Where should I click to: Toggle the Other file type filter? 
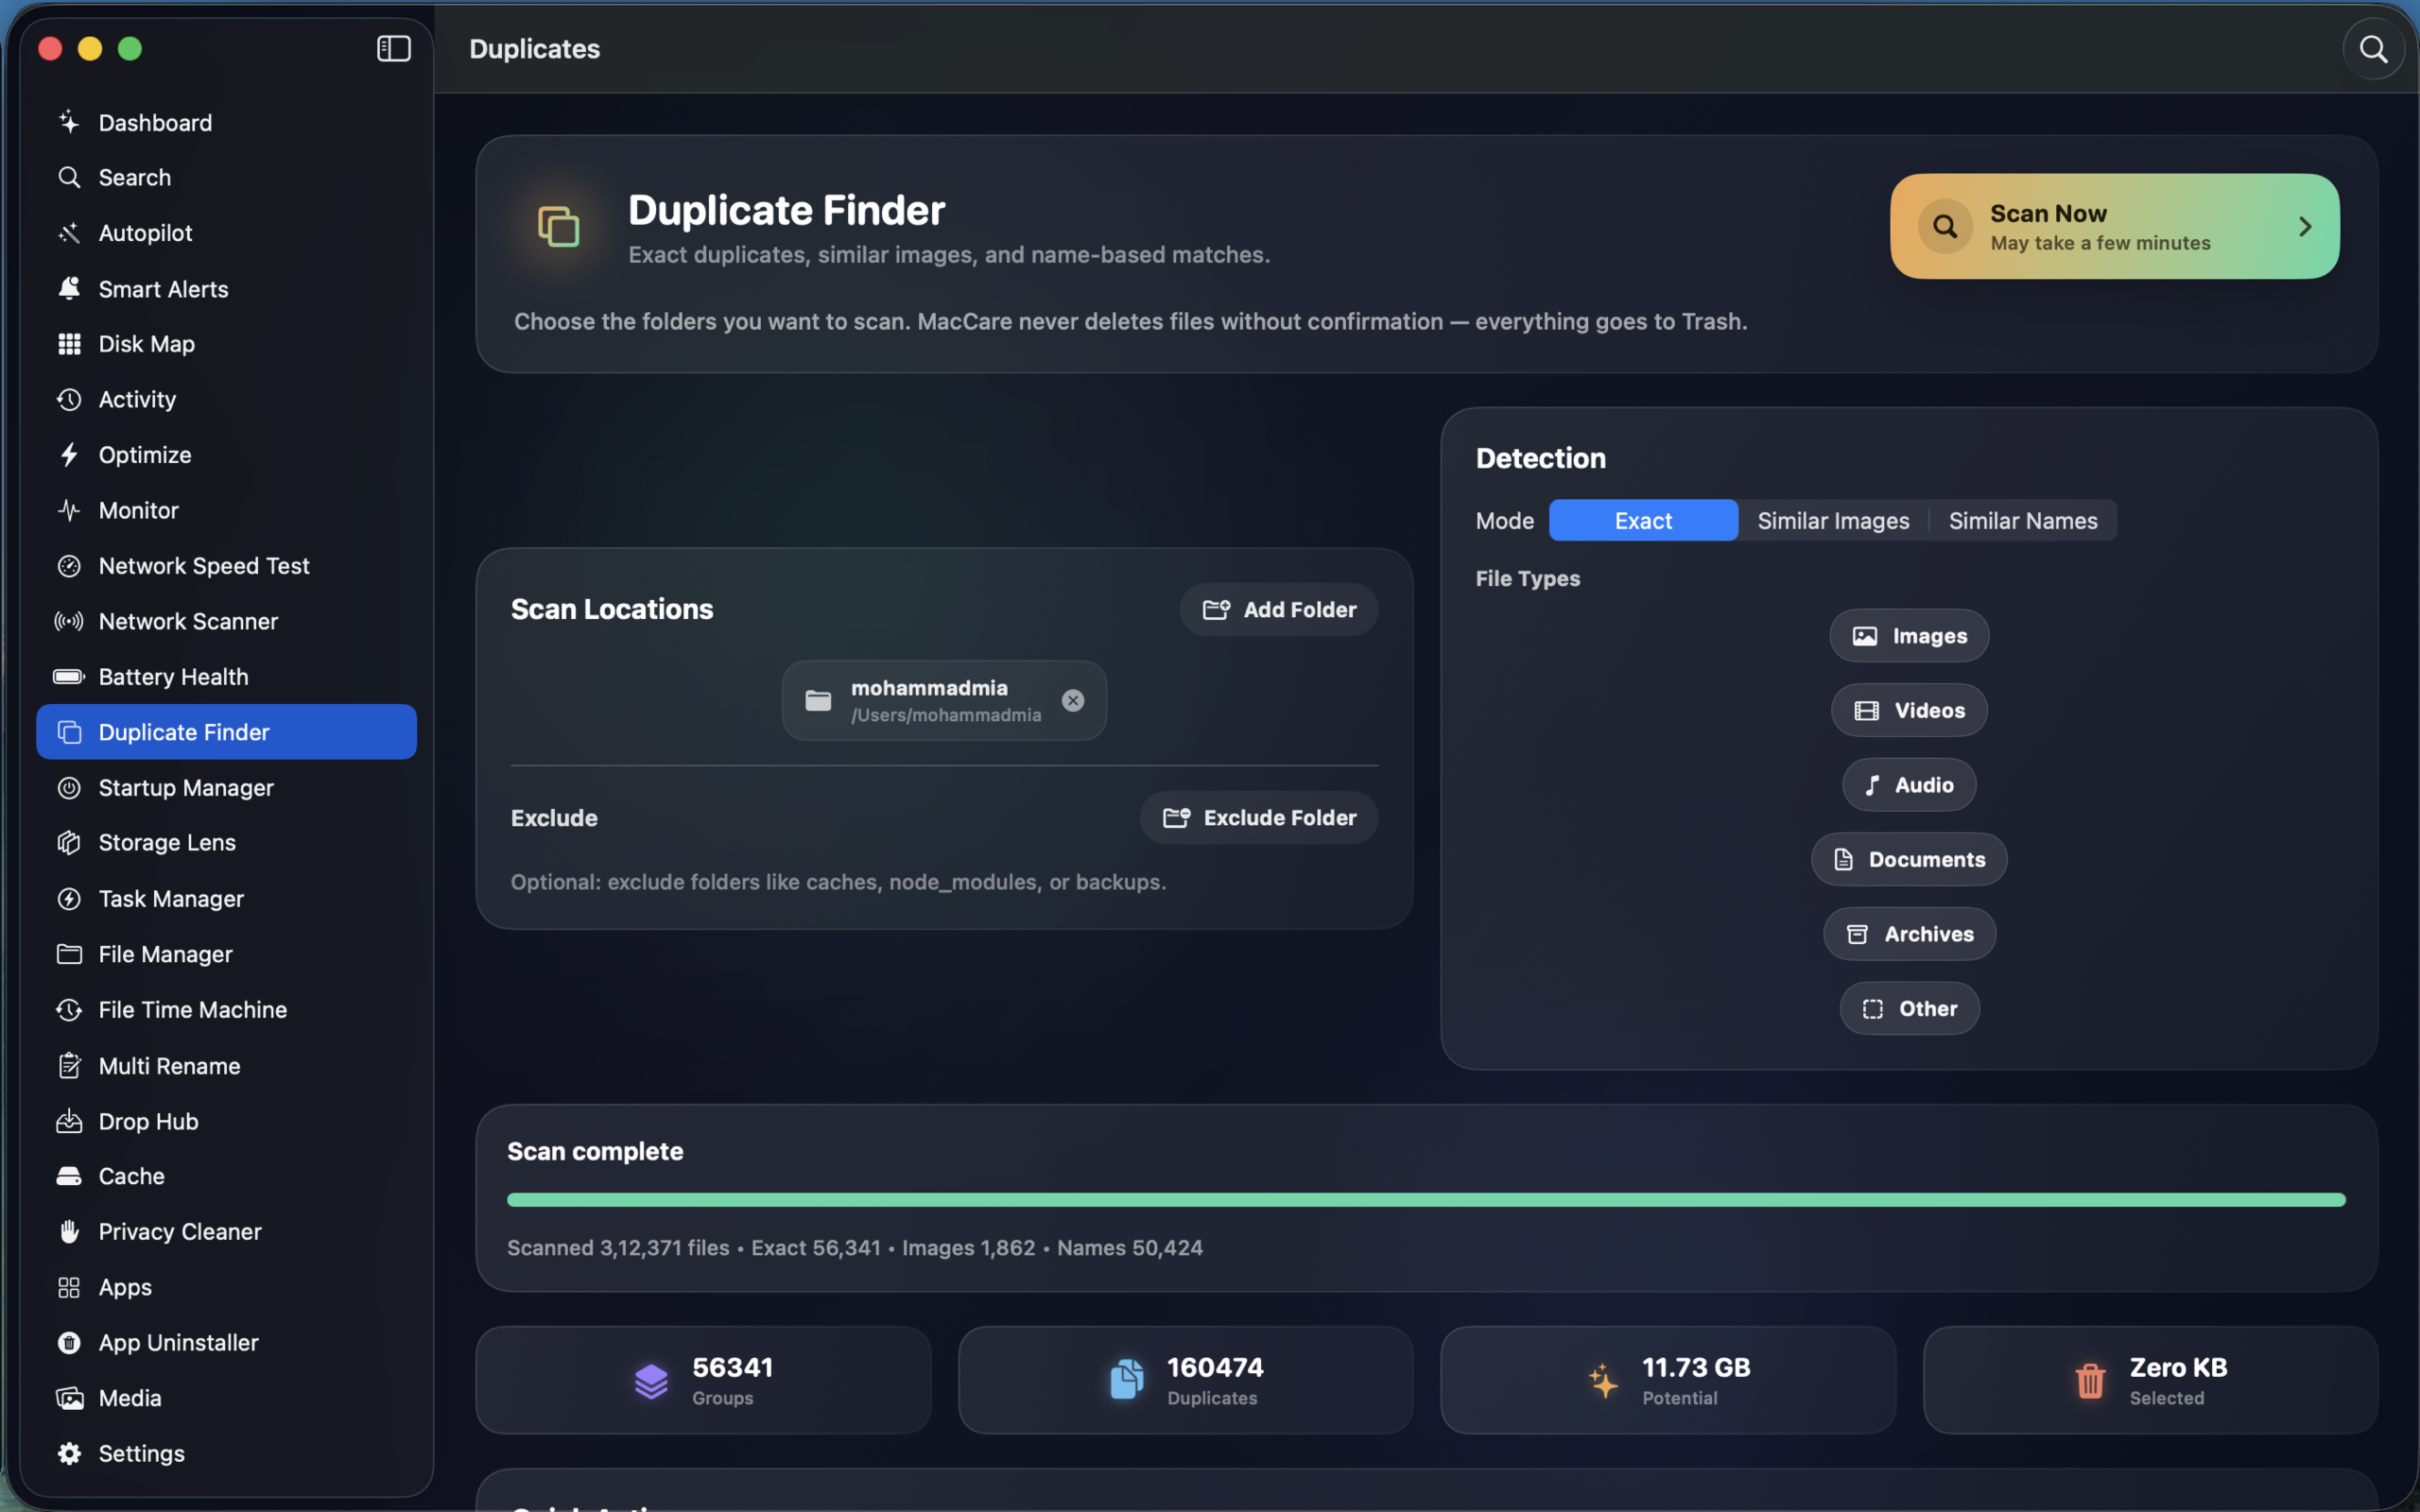[x=1909, y=1009]
